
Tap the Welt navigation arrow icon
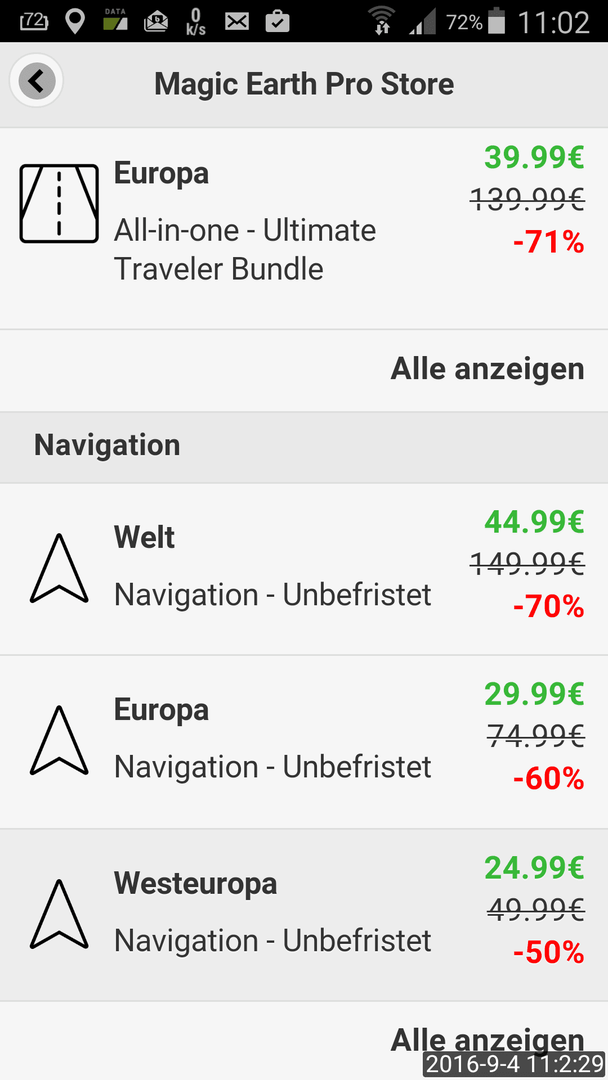point(59,568)
